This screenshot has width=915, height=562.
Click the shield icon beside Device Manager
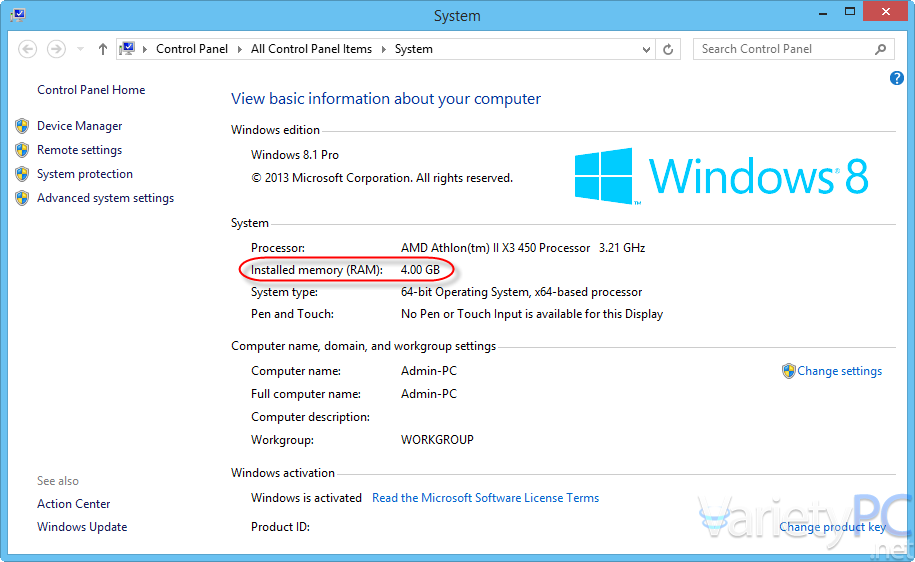pyautogui.click(x=22, y=126)
